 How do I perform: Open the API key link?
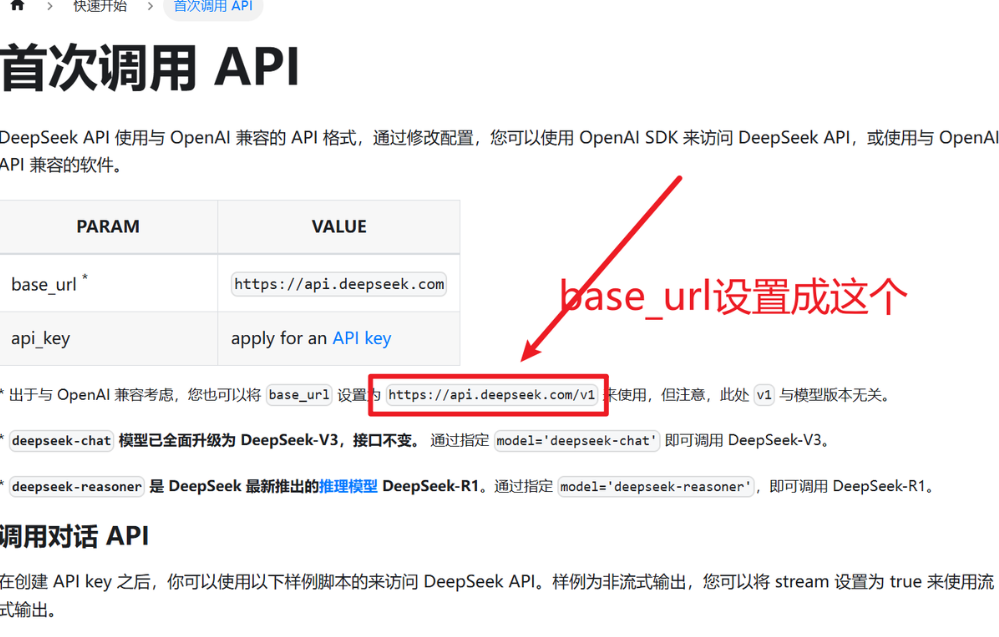362,338
